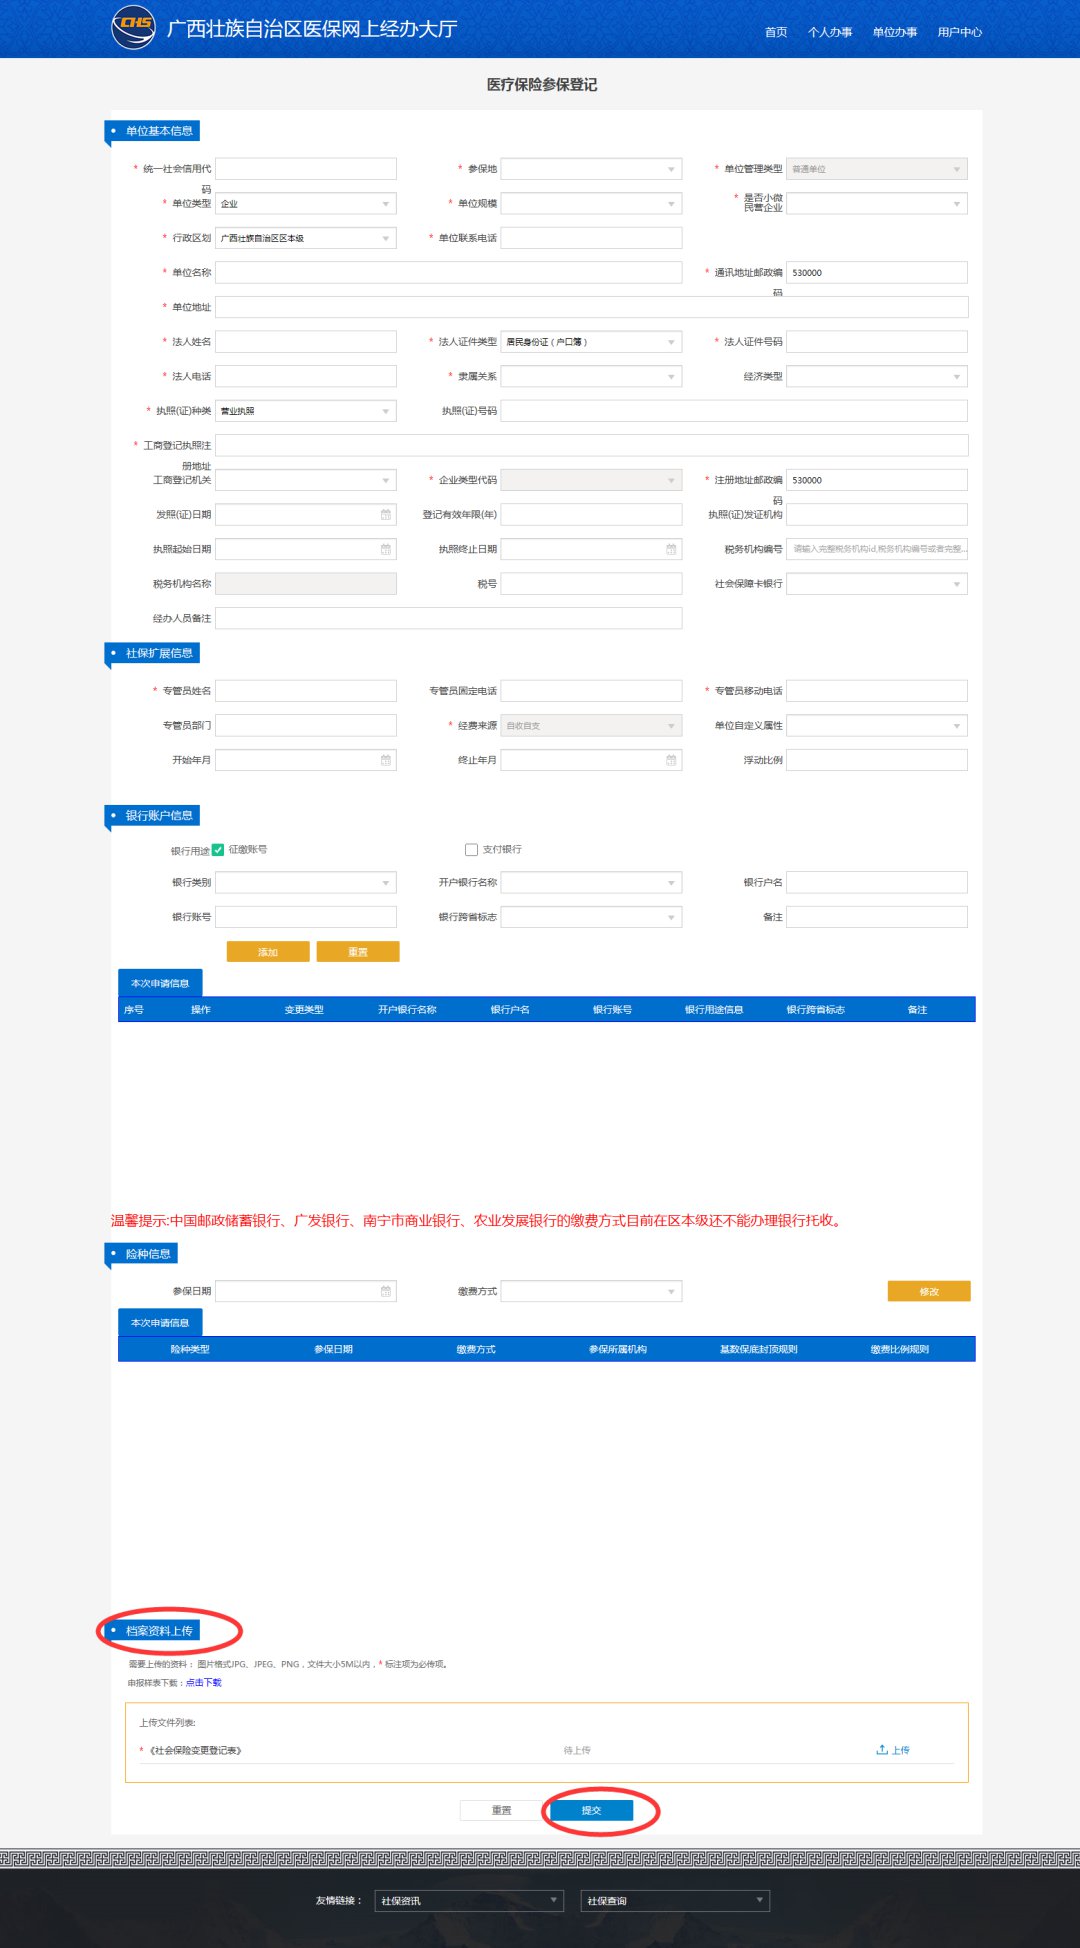
Task: Open the 执照(证)种类 dropdown
Action: click(x=306, y=411)
